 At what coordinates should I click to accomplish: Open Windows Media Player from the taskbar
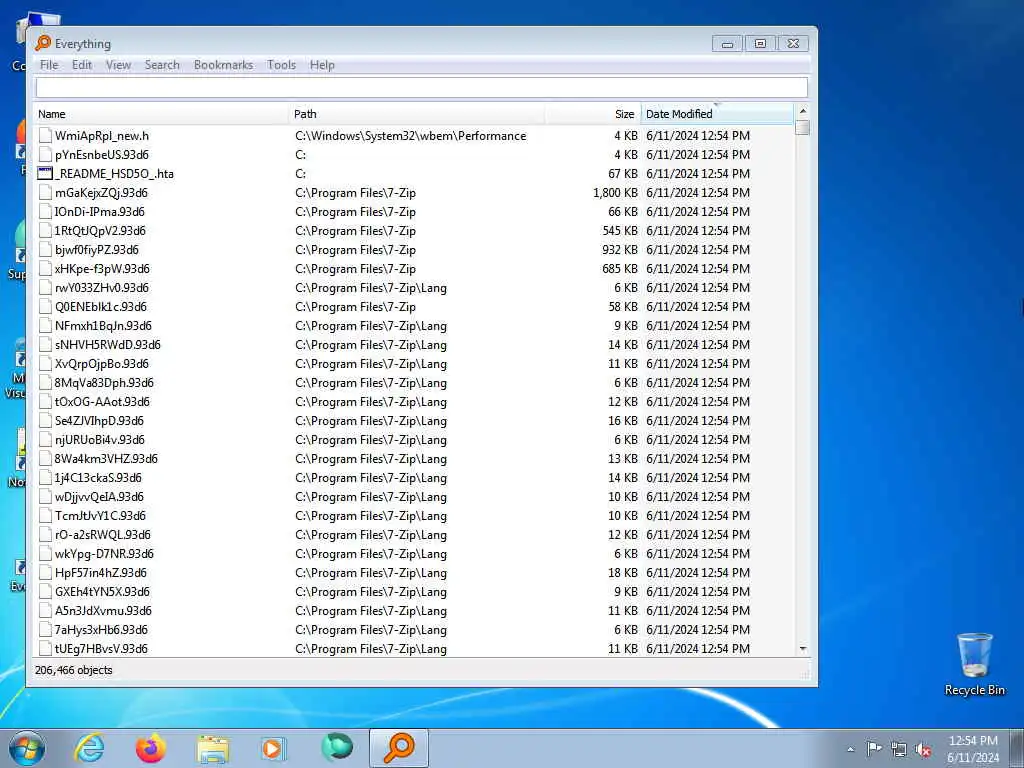coord(273,748)
